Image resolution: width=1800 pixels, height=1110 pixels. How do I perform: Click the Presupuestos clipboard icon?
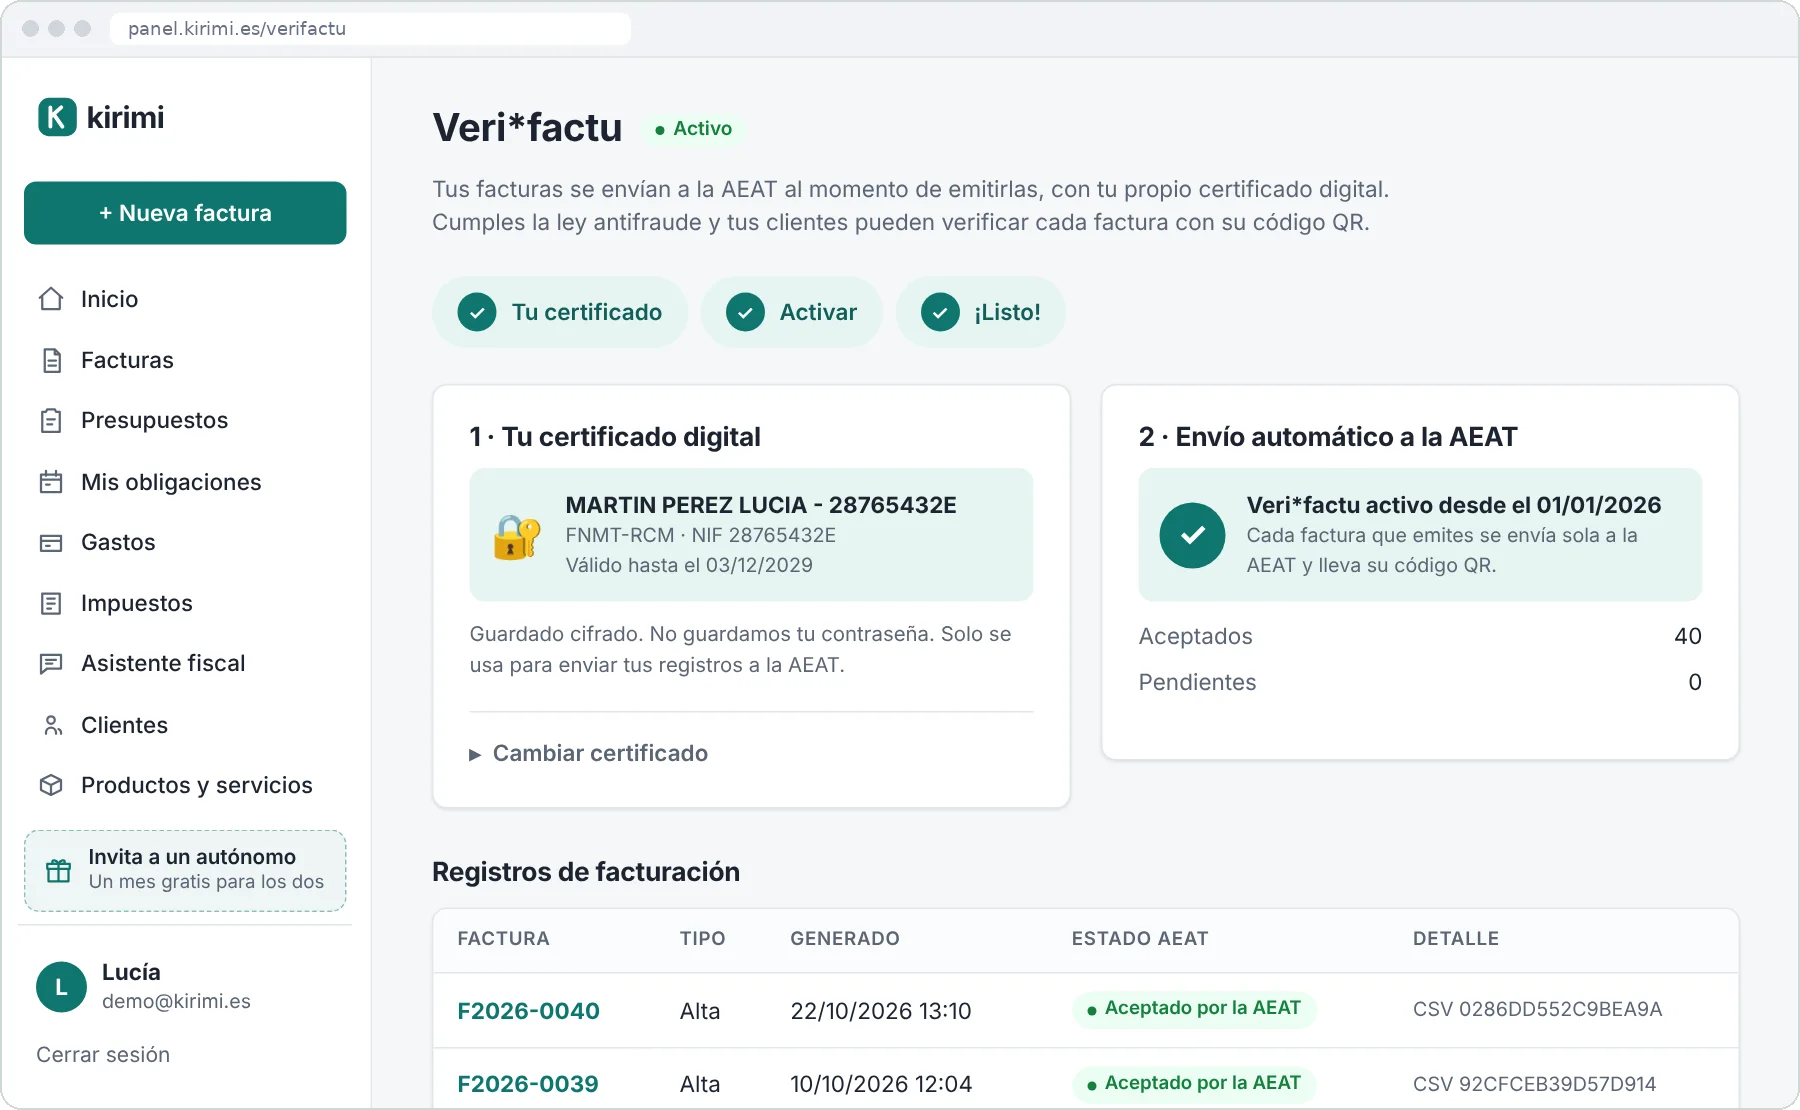click(x=51, y=421)
